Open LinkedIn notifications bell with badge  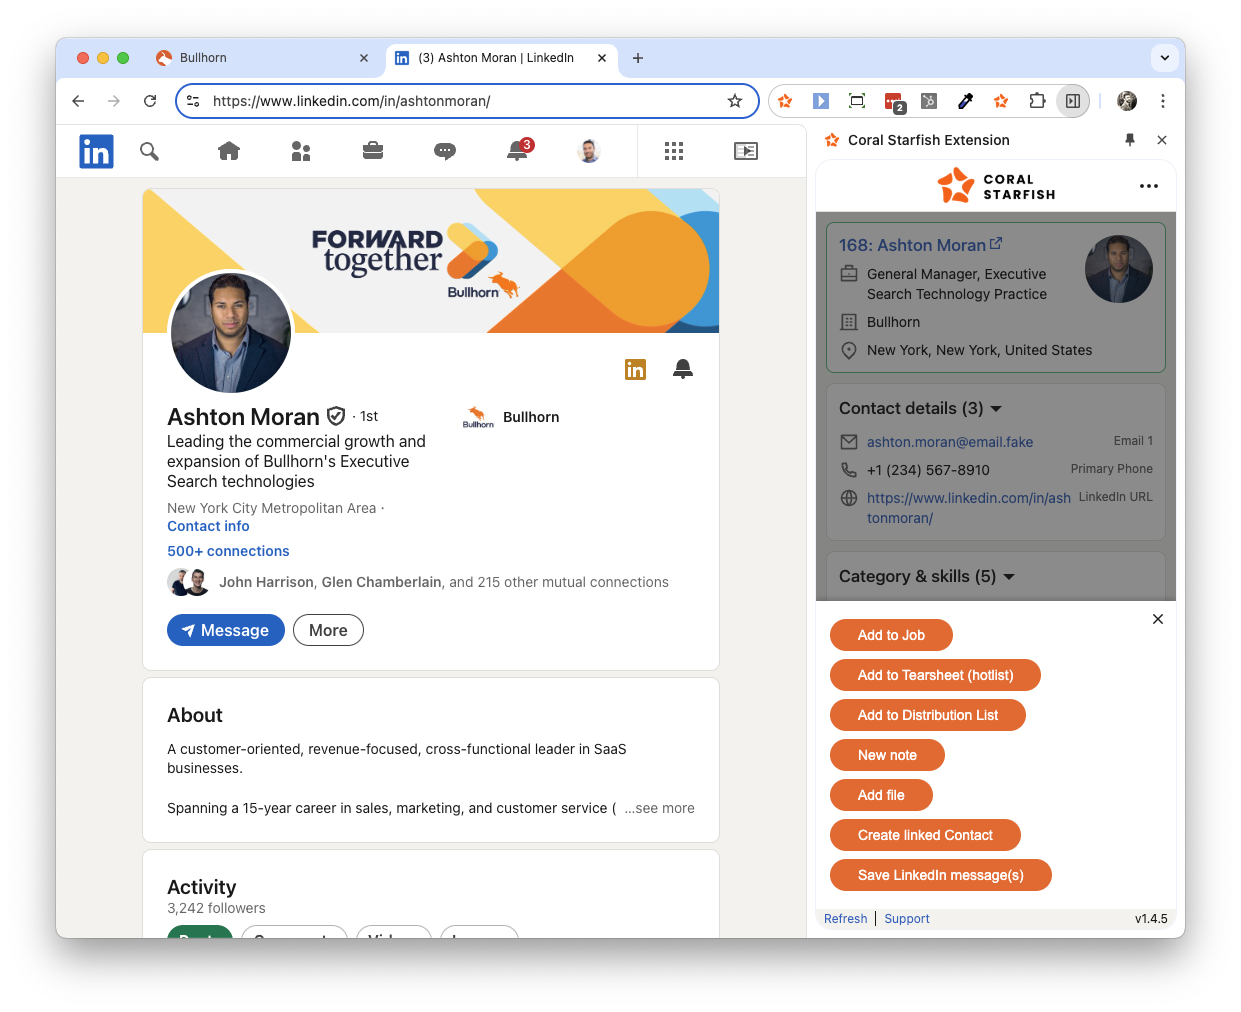point(518,151)
